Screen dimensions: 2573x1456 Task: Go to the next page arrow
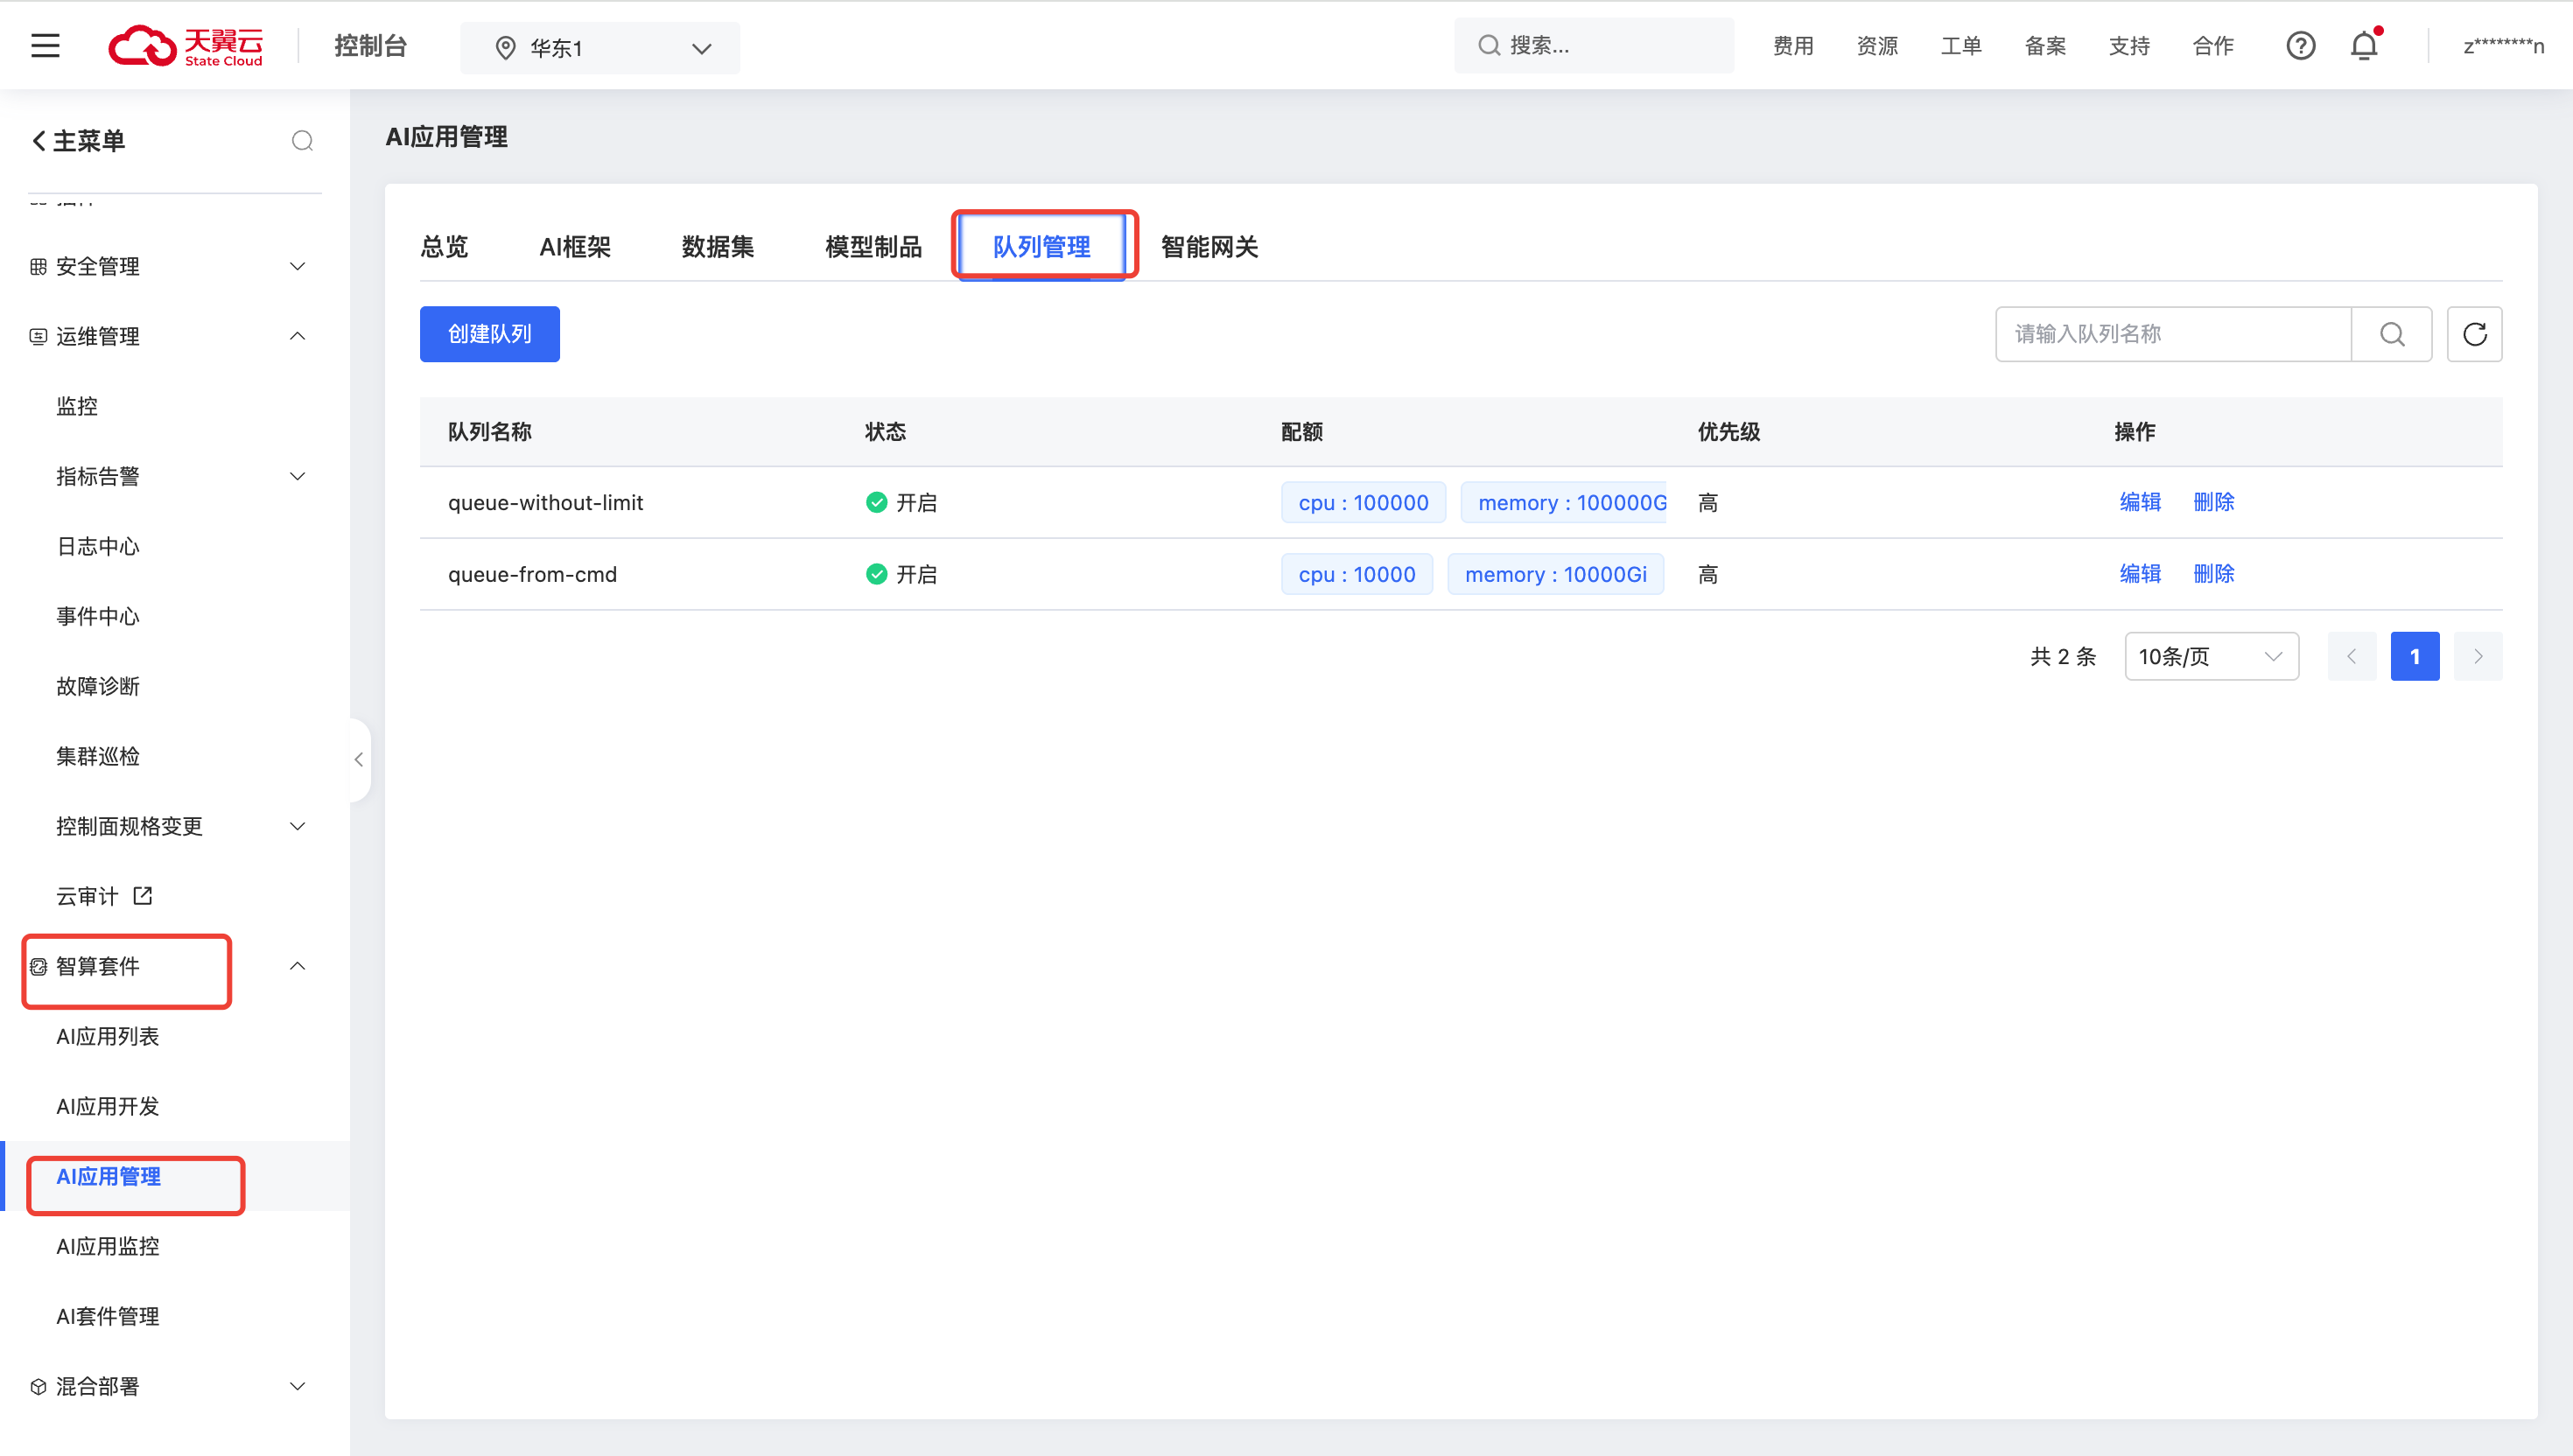pos(2478,656)
